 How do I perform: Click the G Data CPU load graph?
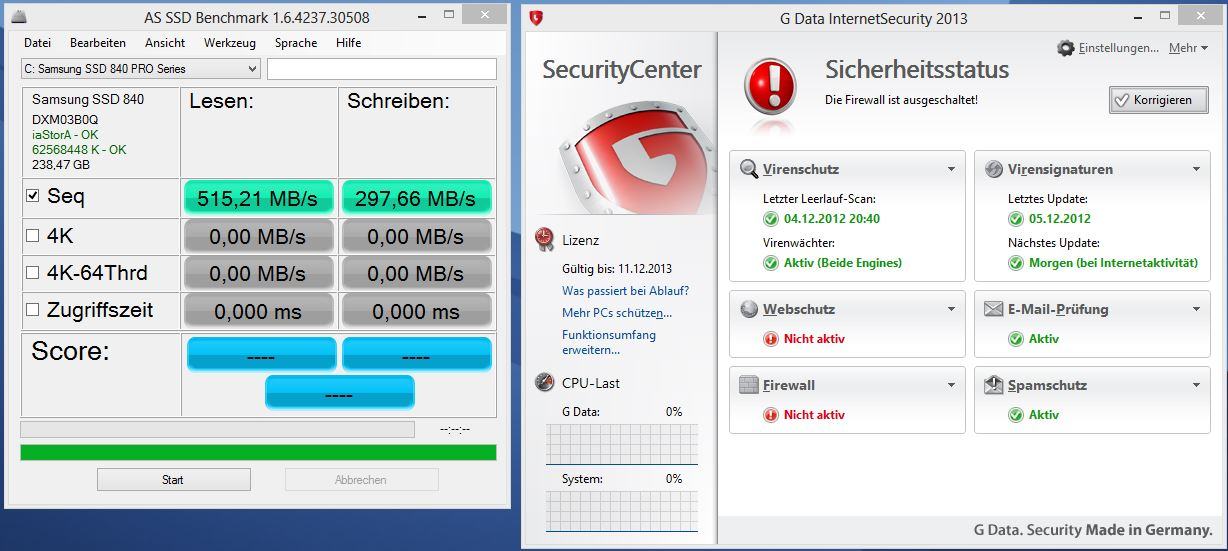tap(622, 444)
